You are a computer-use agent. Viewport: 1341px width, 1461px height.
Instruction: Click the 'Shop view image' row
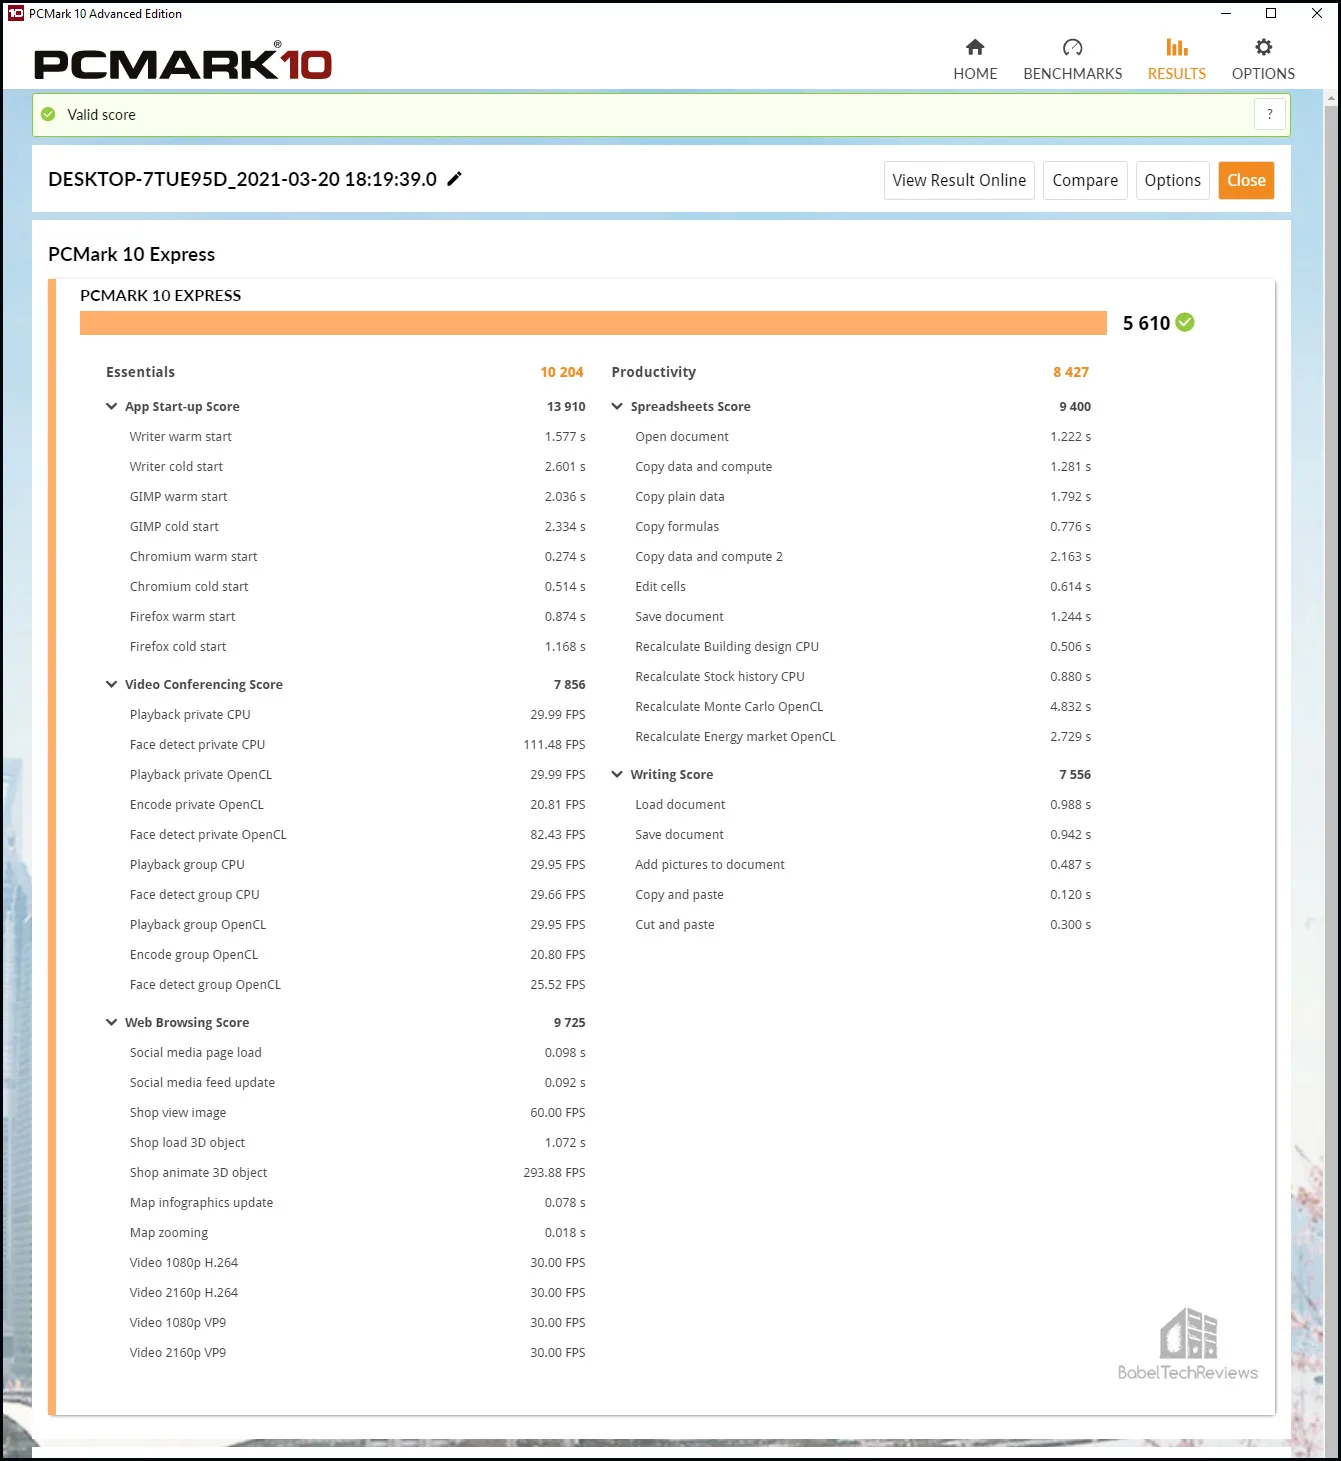357,1113
